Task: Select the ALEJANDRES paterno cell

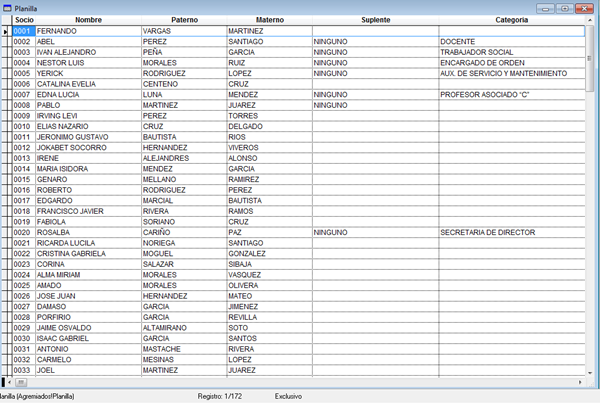Action: click(x=184, y=158)
